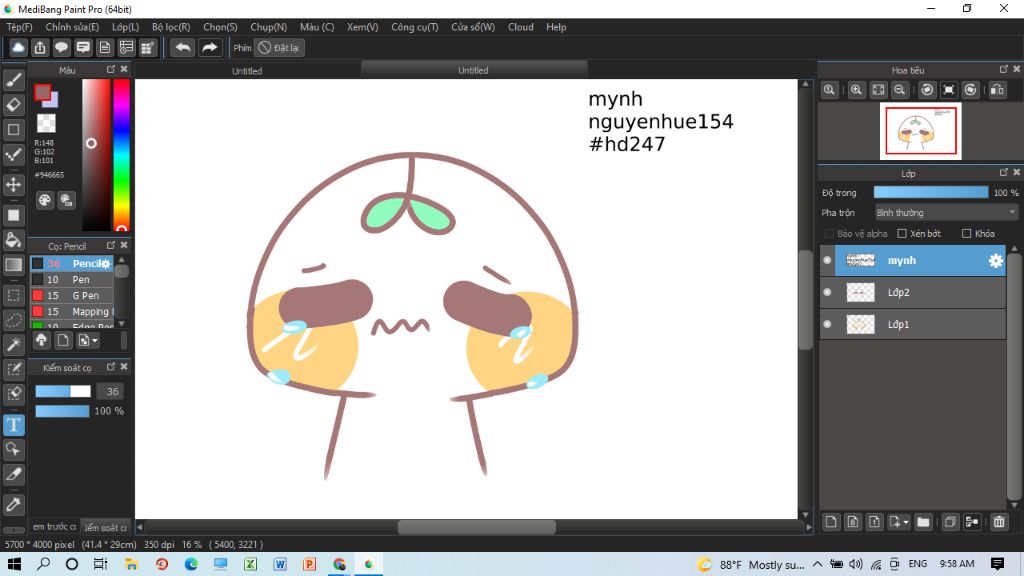Zoom in using navigator icon
This screenshot has height=576, width=1024.
pyautogui.click(x=856, y=90)
